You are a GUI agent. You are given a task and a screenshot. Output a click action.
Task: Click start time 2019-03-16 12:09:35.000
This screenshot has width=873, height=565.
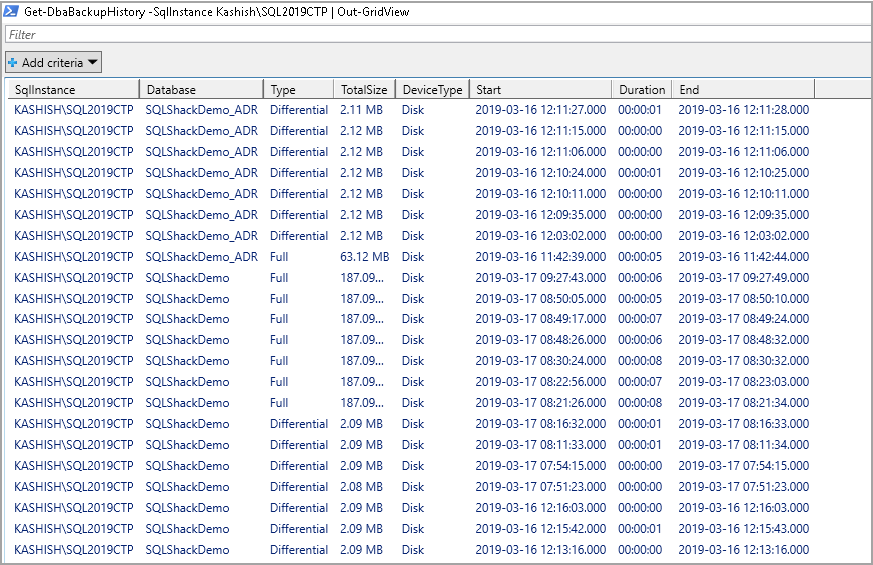click(x=541, y=215)
